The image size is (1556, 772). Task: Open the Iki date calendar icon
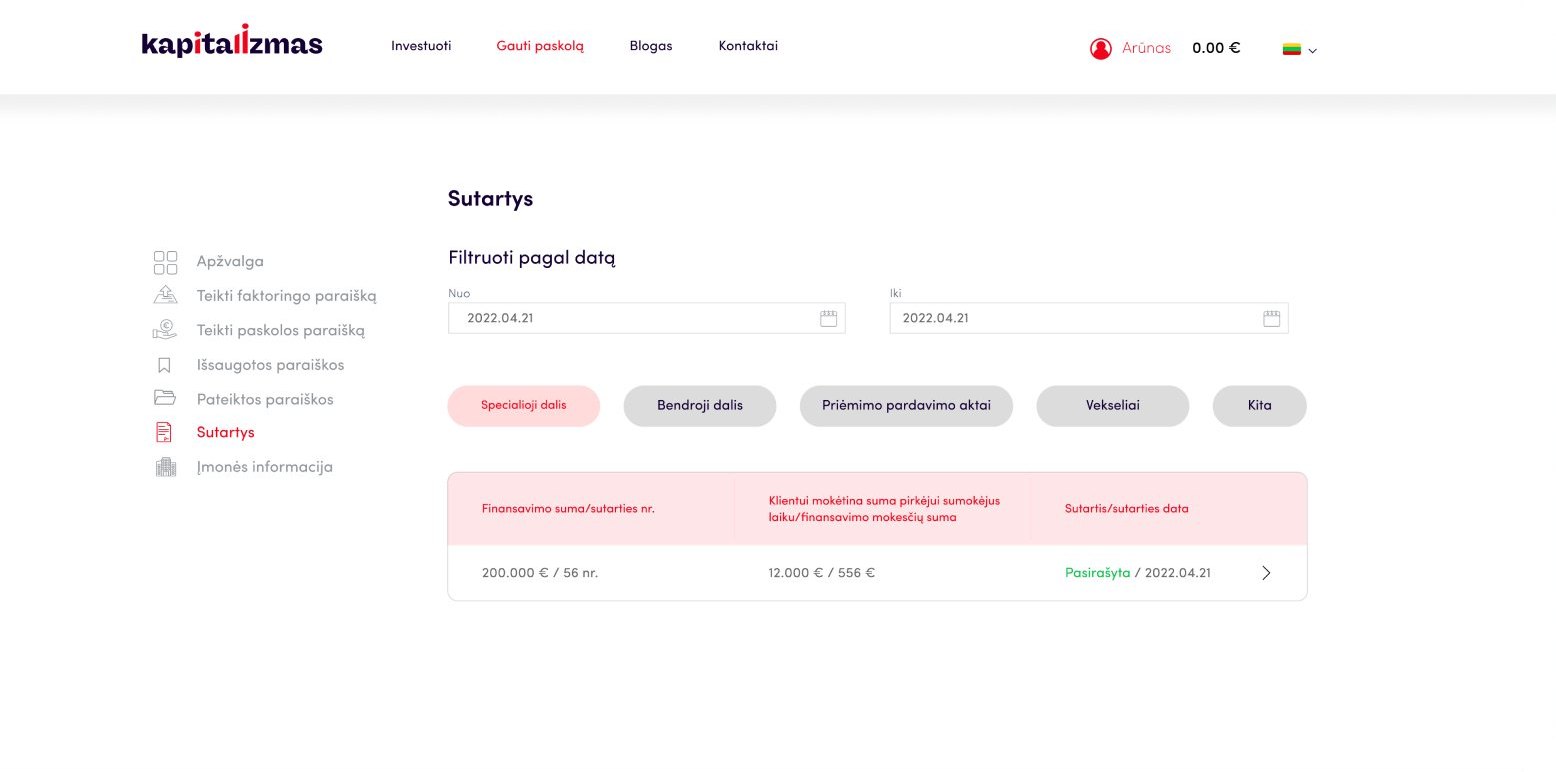pyautogui.click(x=1271, y=319)
